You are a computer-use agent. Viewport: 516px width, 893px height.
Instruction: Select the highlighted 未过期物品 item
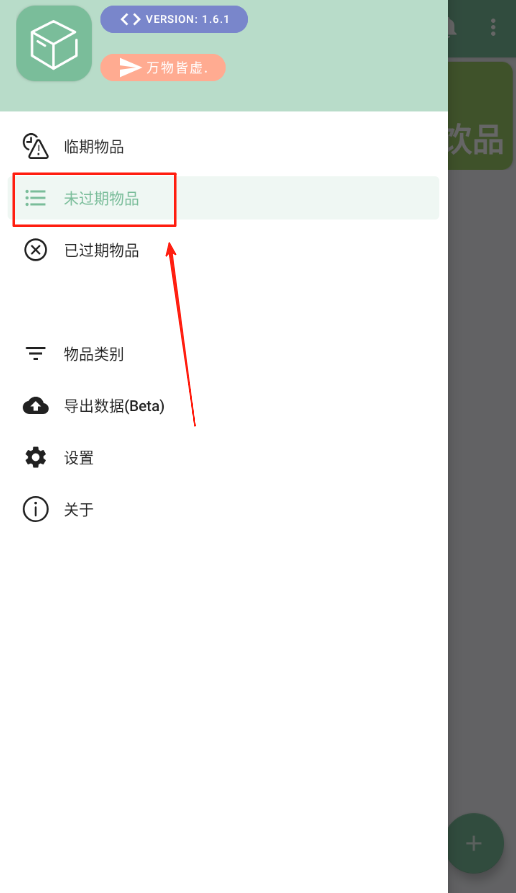[224, 198]
